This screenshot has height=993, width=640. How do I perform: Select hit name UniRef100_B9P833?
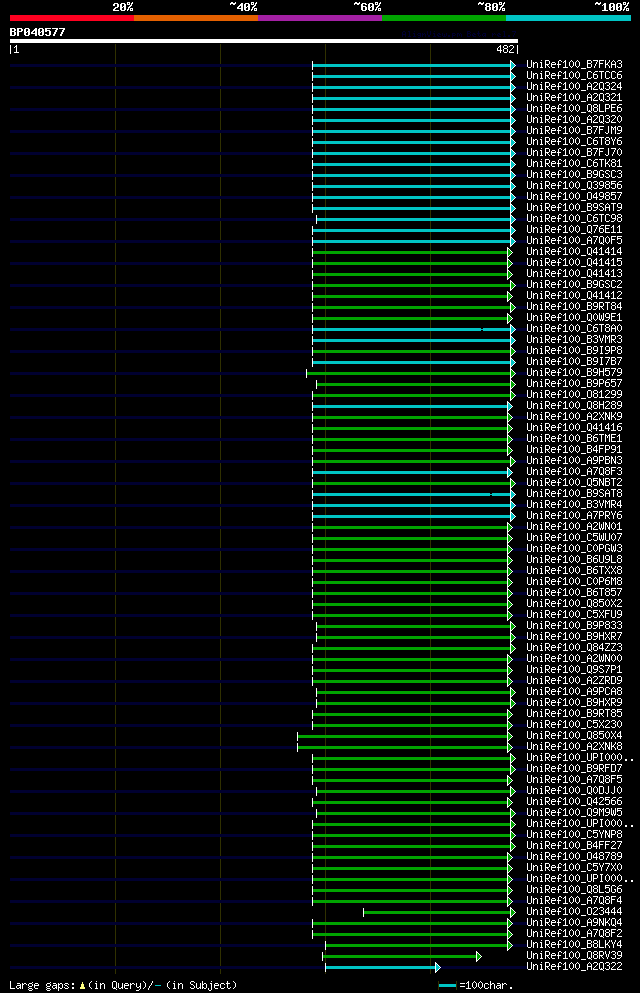[x=574, y=626]
